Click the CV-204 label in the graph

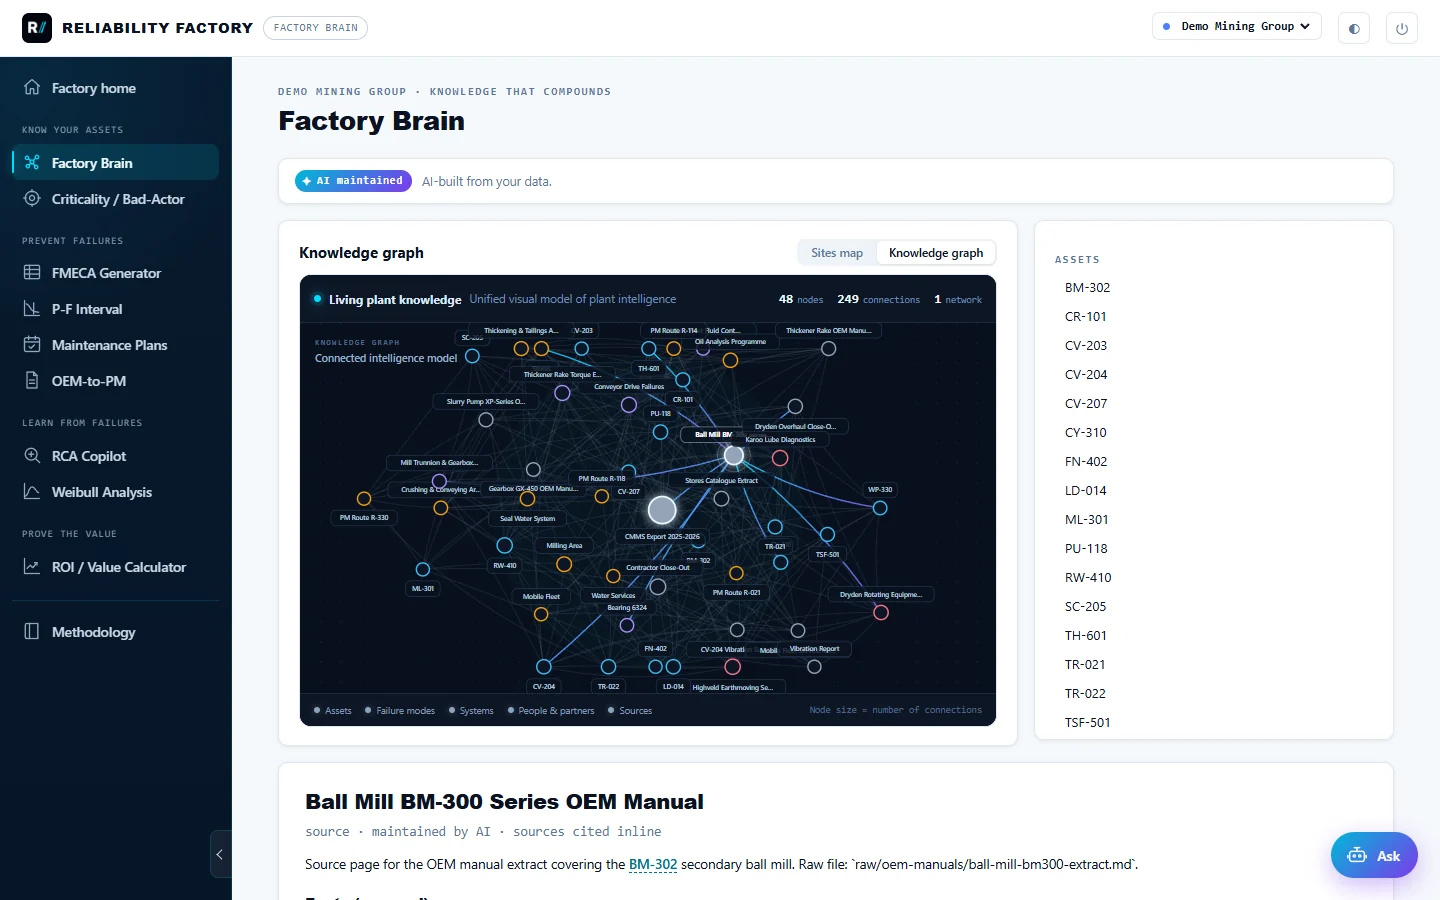pos(544,687)
